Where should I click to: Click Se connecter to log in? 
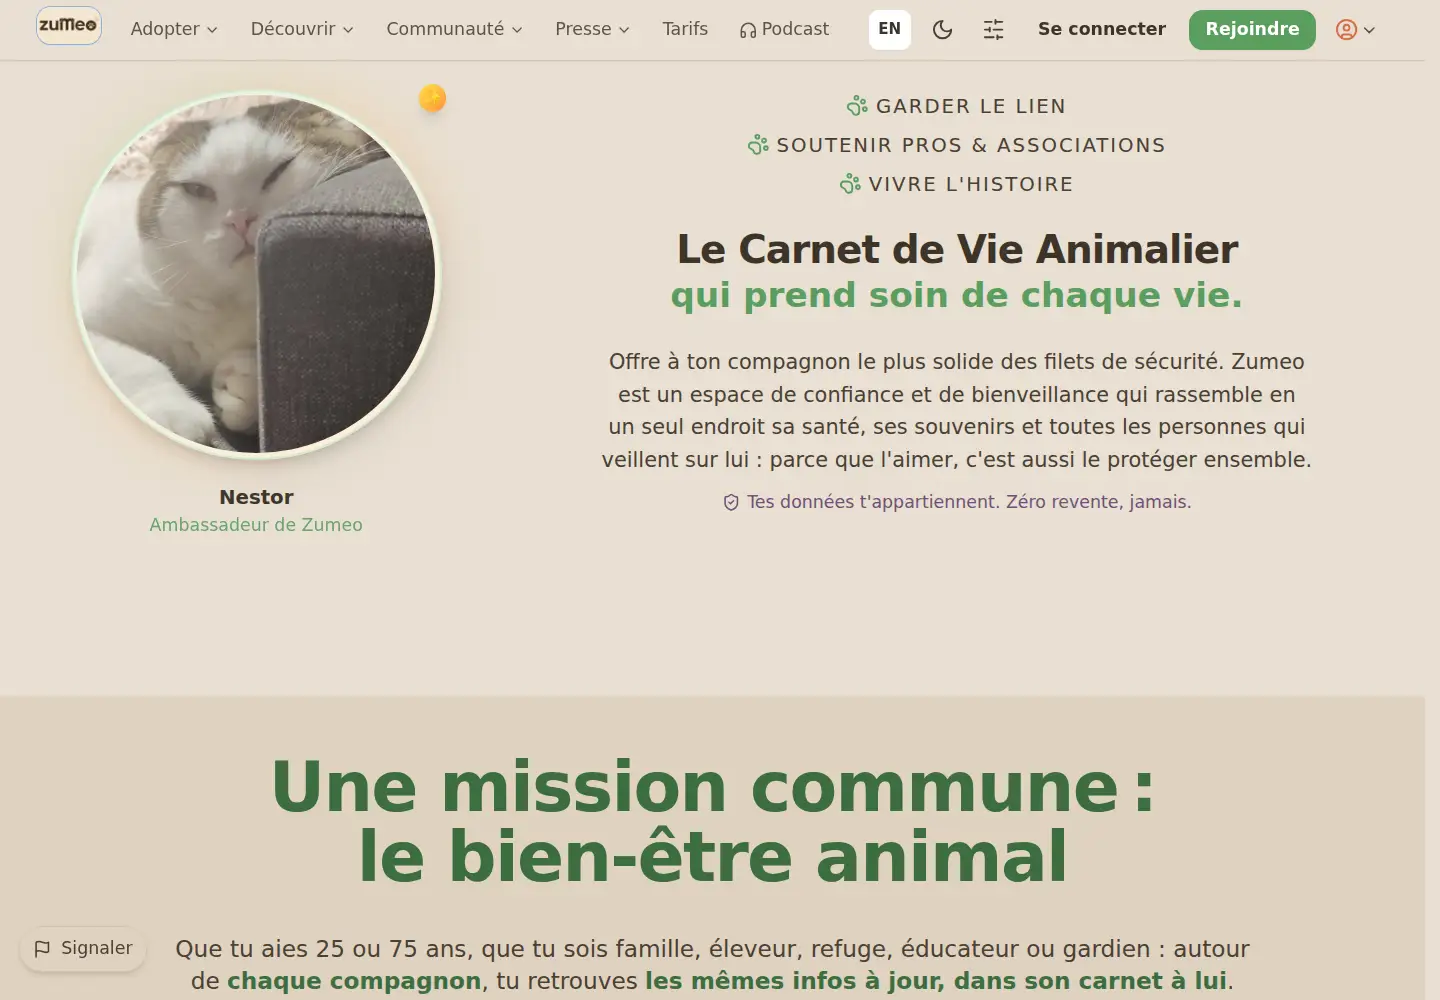tap(1102, 29)
